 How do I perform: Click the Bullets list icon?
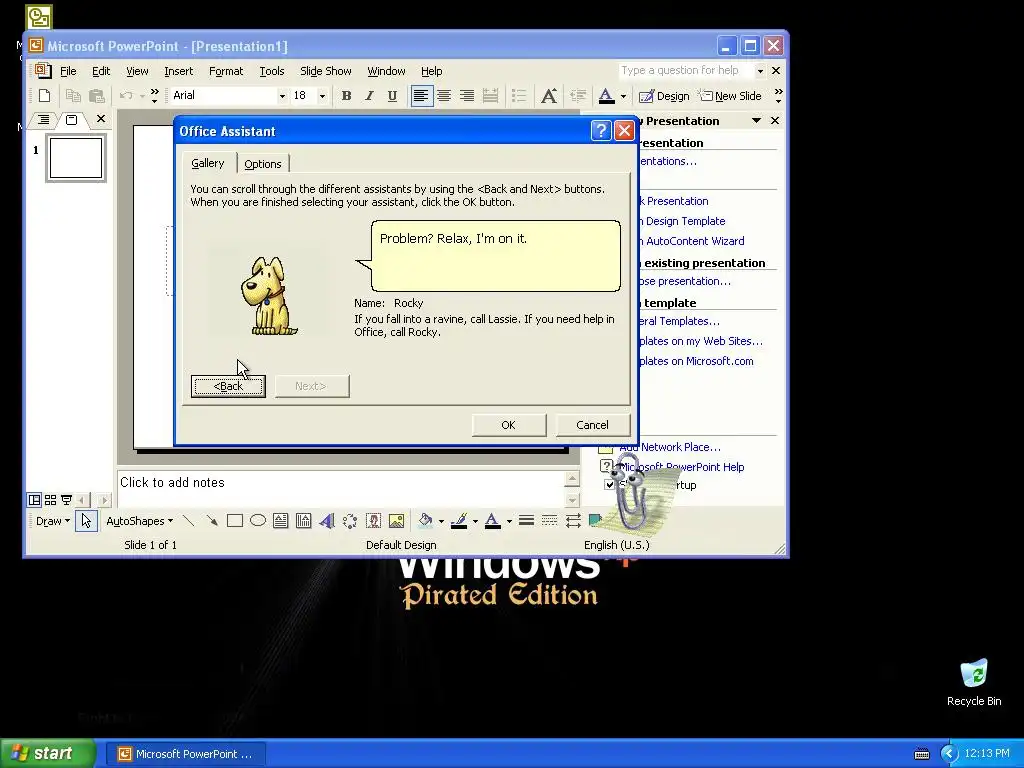pos(519,96)
